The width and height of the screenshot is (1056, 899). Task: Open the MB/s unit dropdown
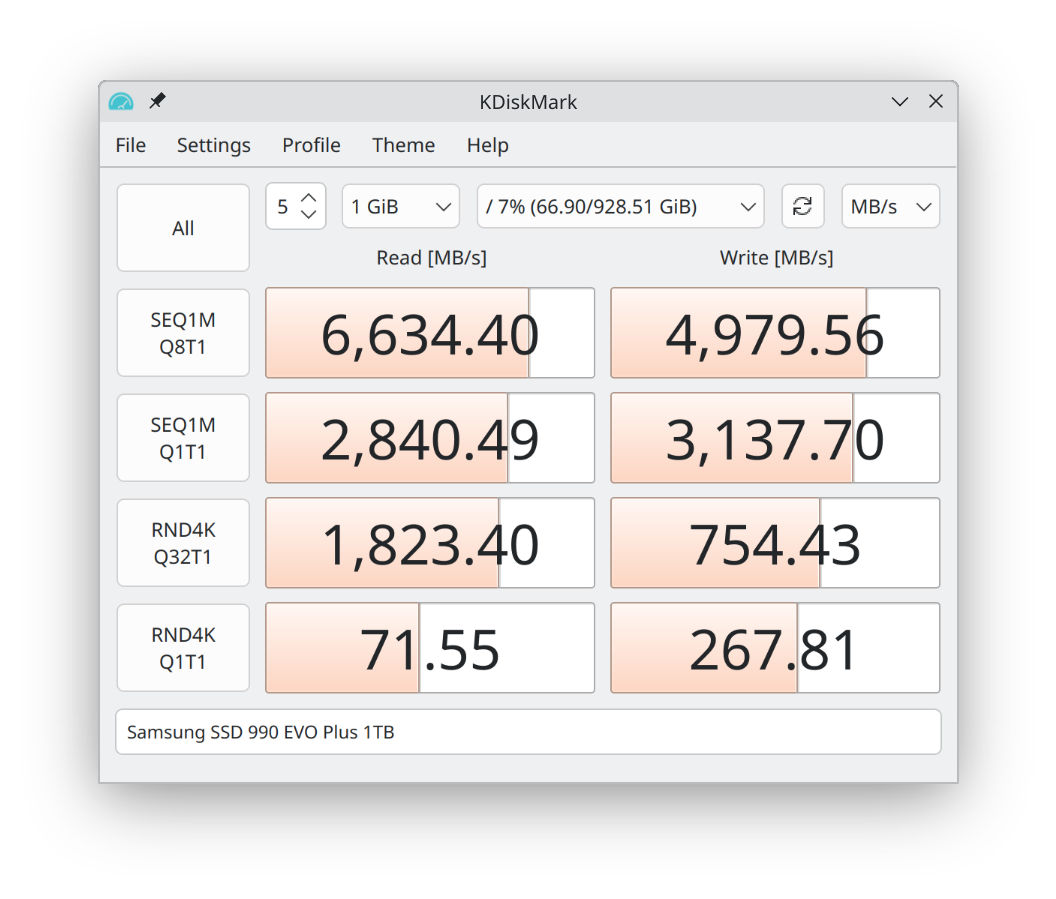click(x=890, y=207)
